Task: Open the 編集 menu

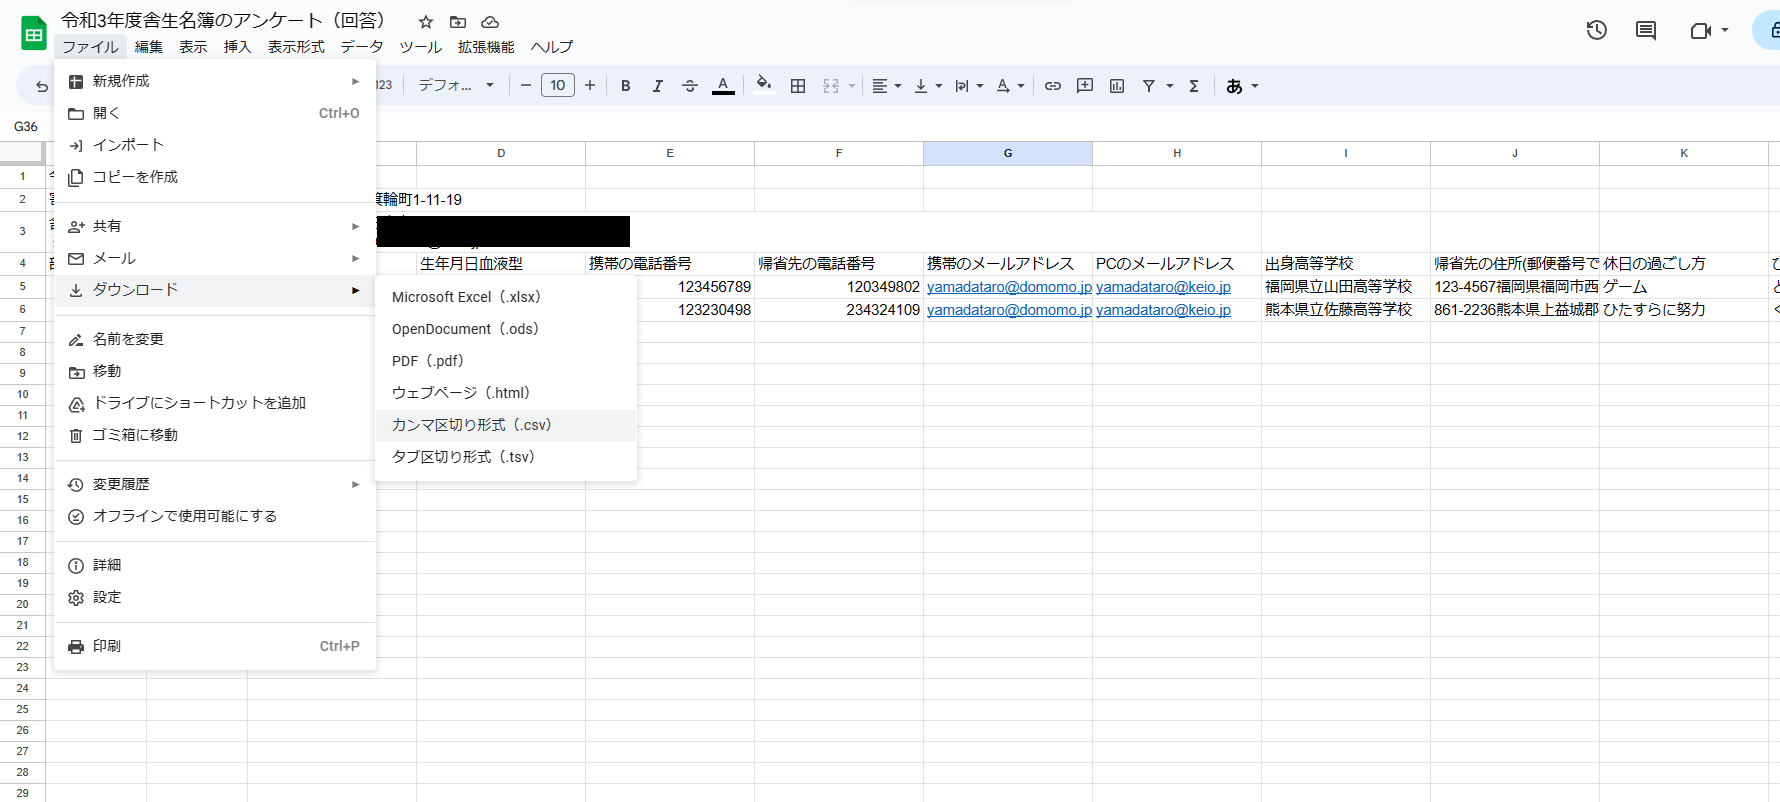Action: point(149,47)
